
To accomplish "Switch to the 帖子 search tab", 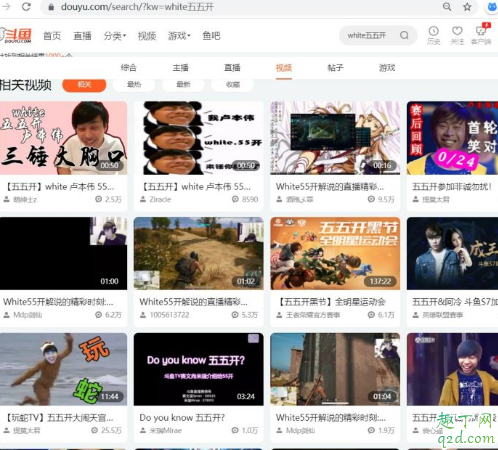I will pos(335,68).
